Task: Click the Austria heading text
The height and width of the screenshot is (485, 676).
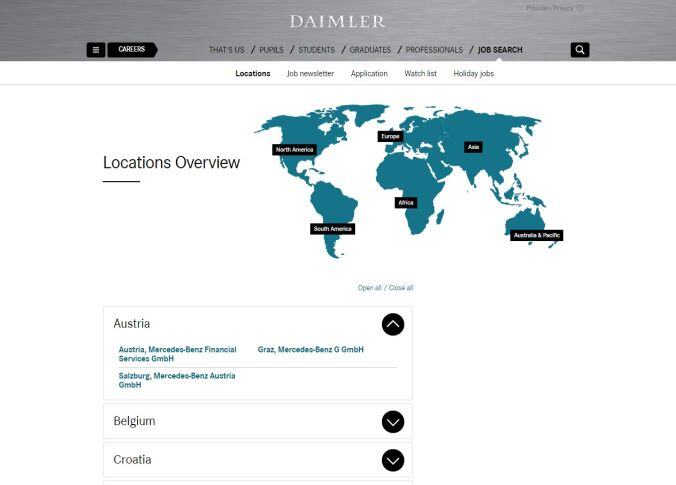Action: pos(131,324)
